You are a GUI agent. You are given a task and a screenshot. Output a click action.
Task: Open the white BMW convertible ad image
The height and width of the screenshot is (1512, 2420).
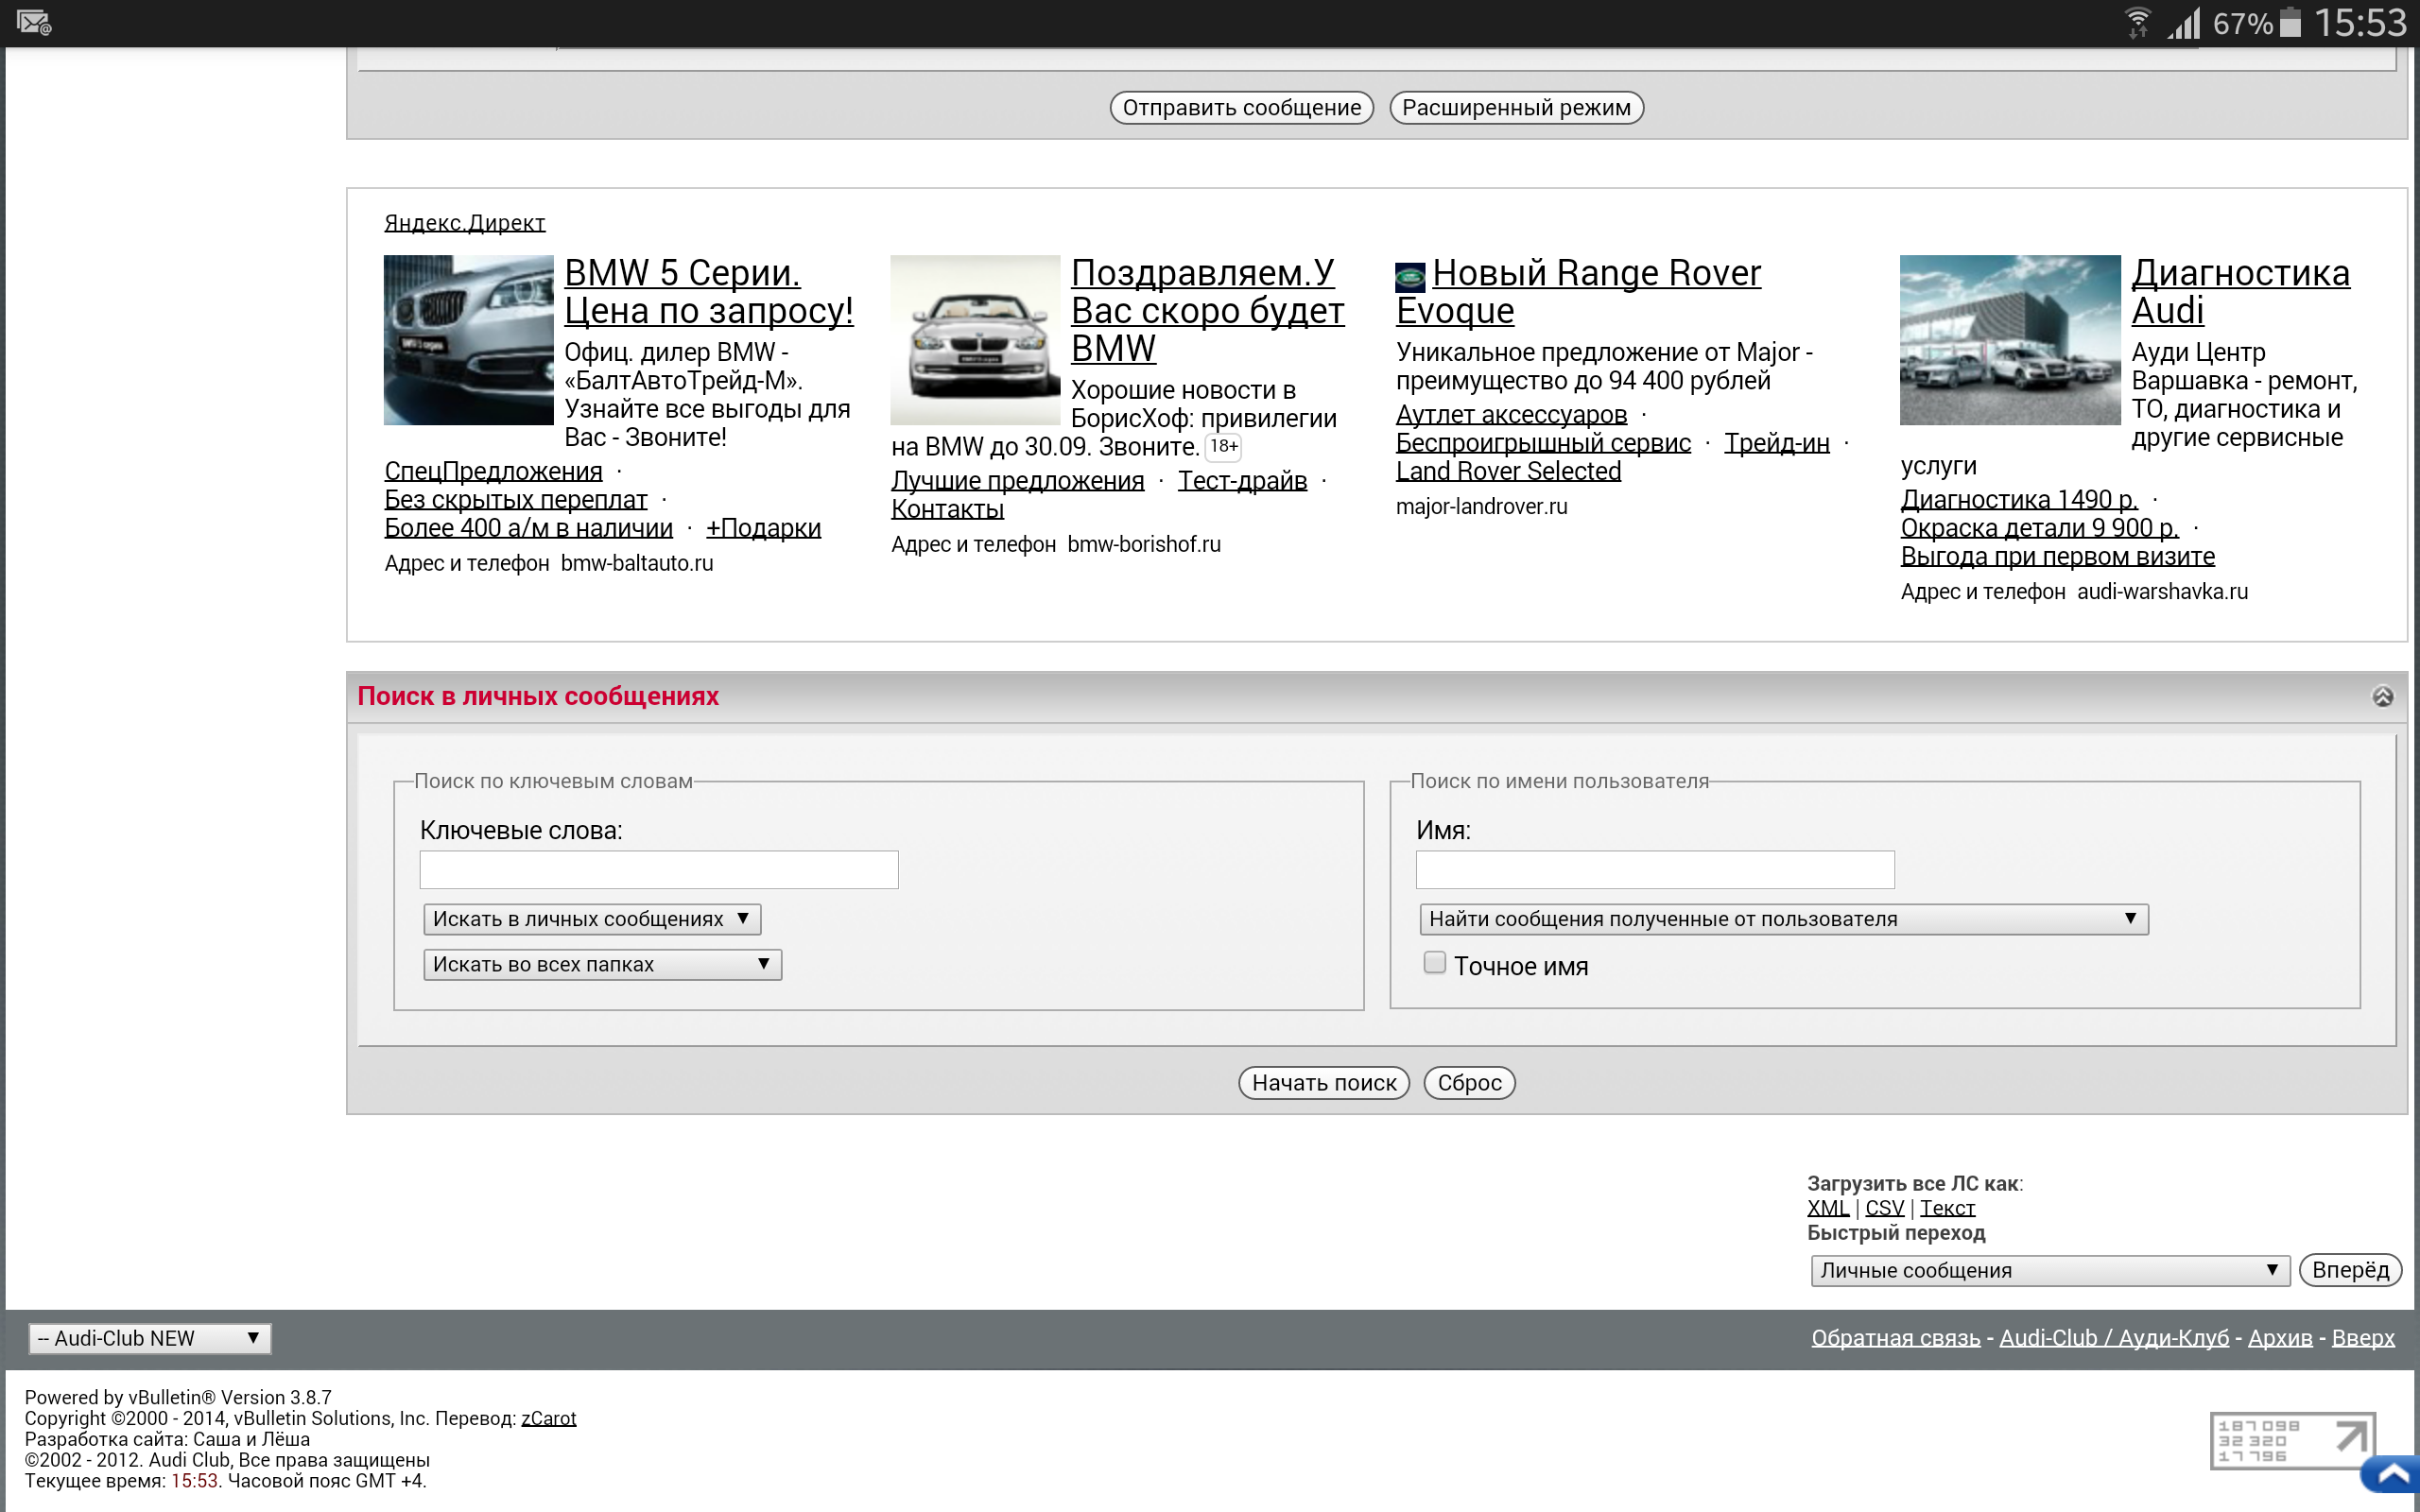click(x=975, y=340)
